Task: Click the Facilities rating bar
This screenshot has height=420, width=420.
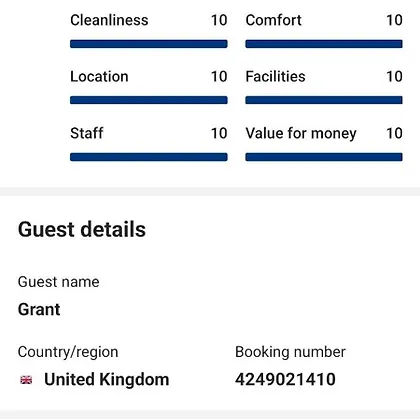Action: point(324,100)
